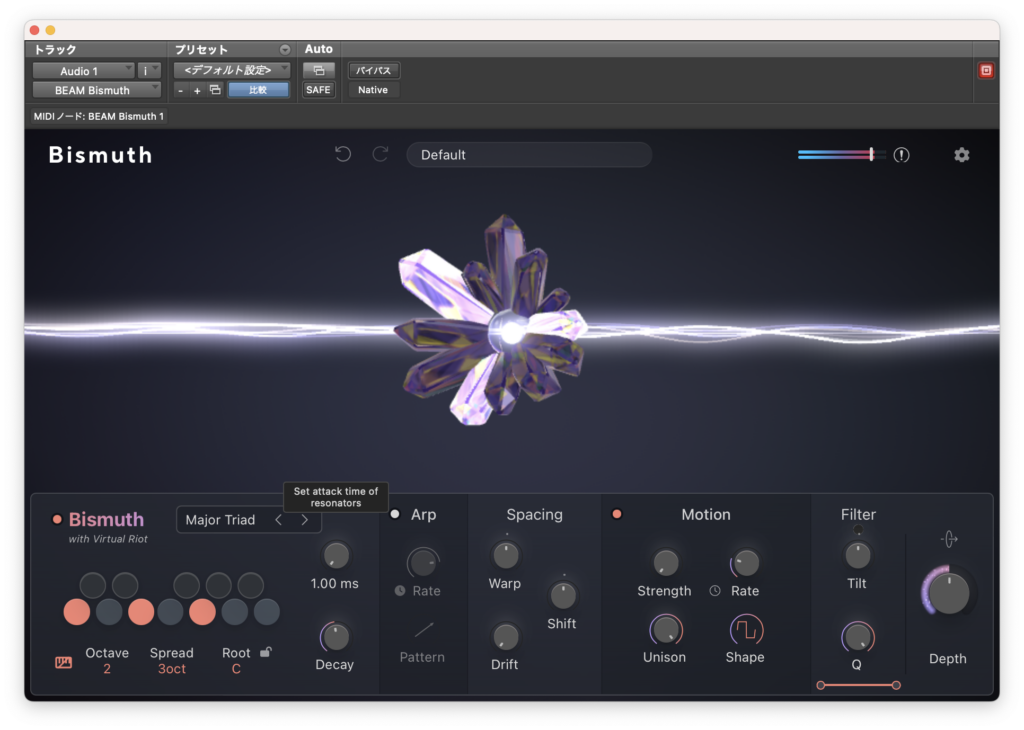Click the Motion Rate knob

click(746, 562)
